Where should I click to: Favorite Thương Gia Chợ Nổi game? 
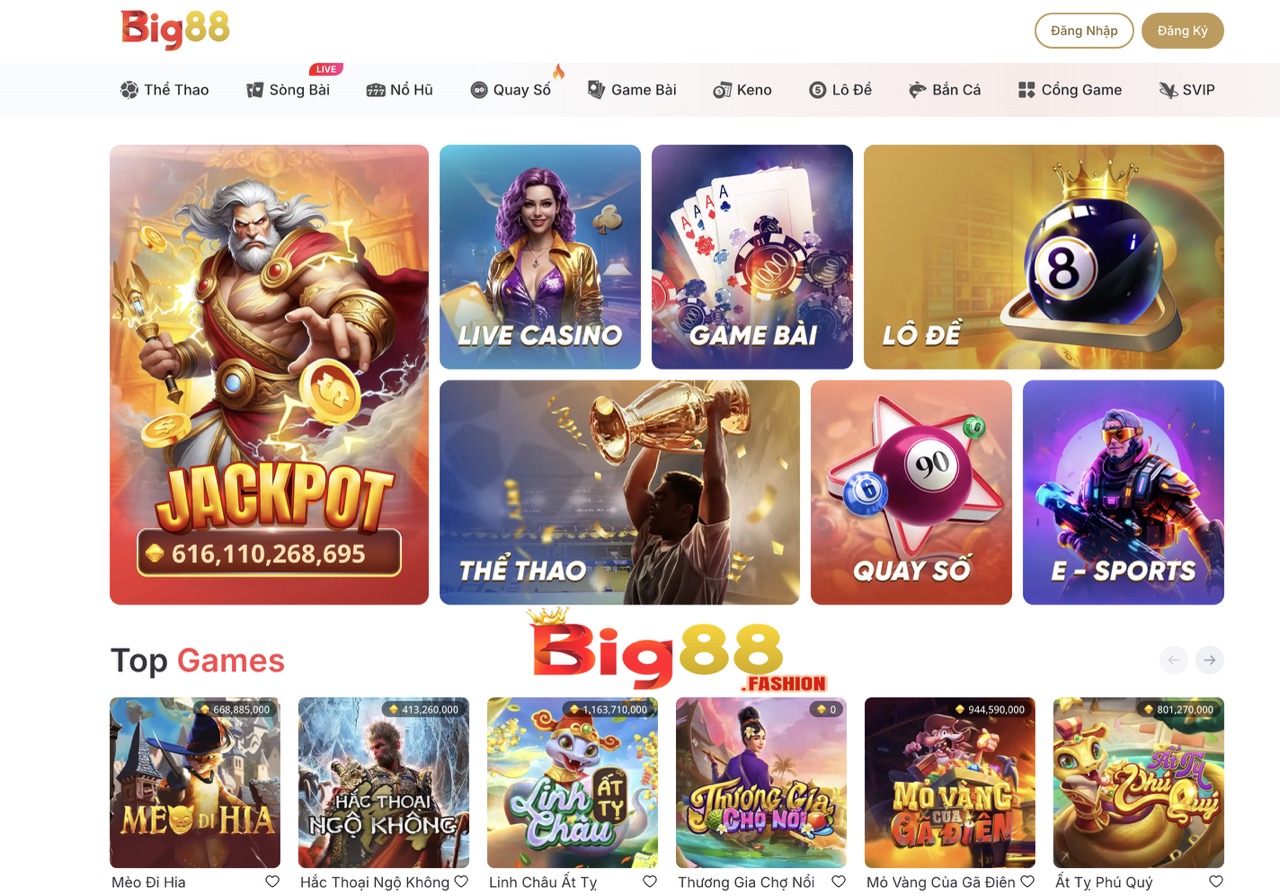[x=839, y=882]
